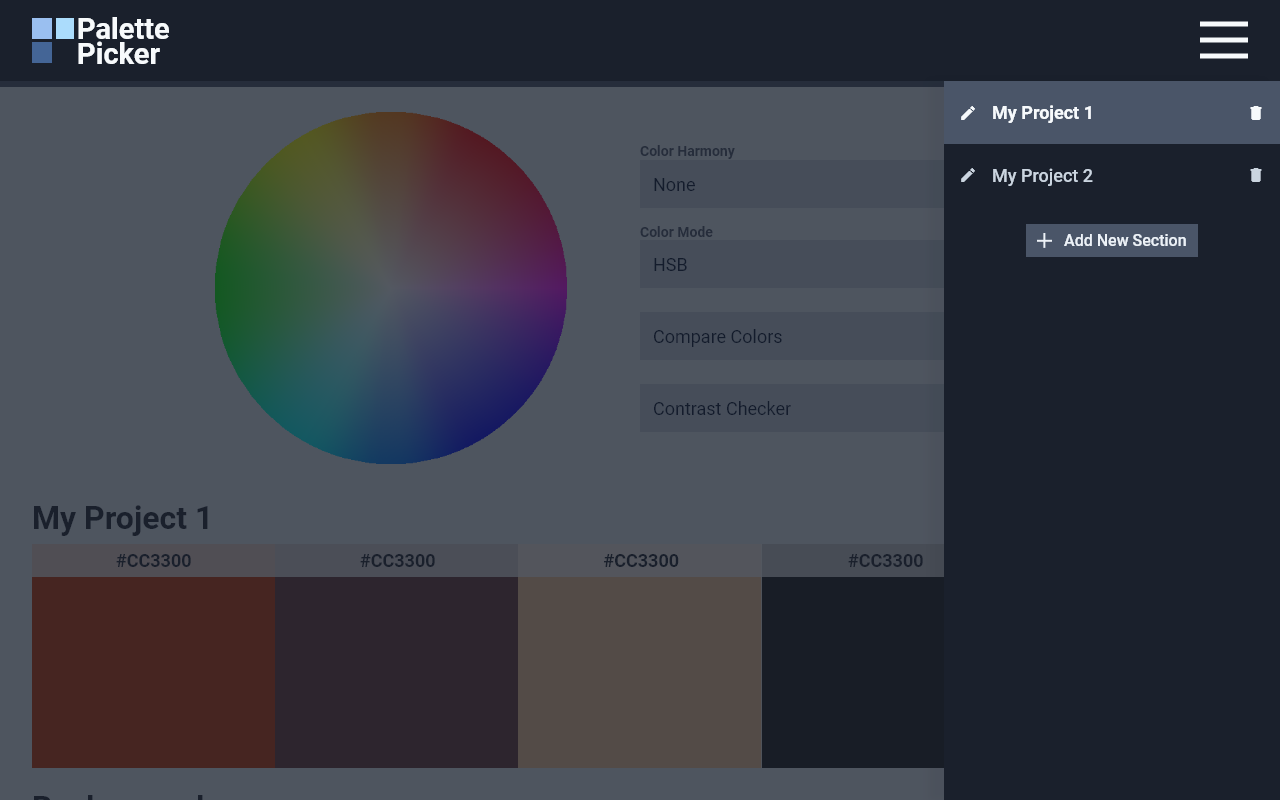Screen dimensions: 1280x800
Task: Rename My Project 1 via pencil icon
Action: tap(967, 112)
